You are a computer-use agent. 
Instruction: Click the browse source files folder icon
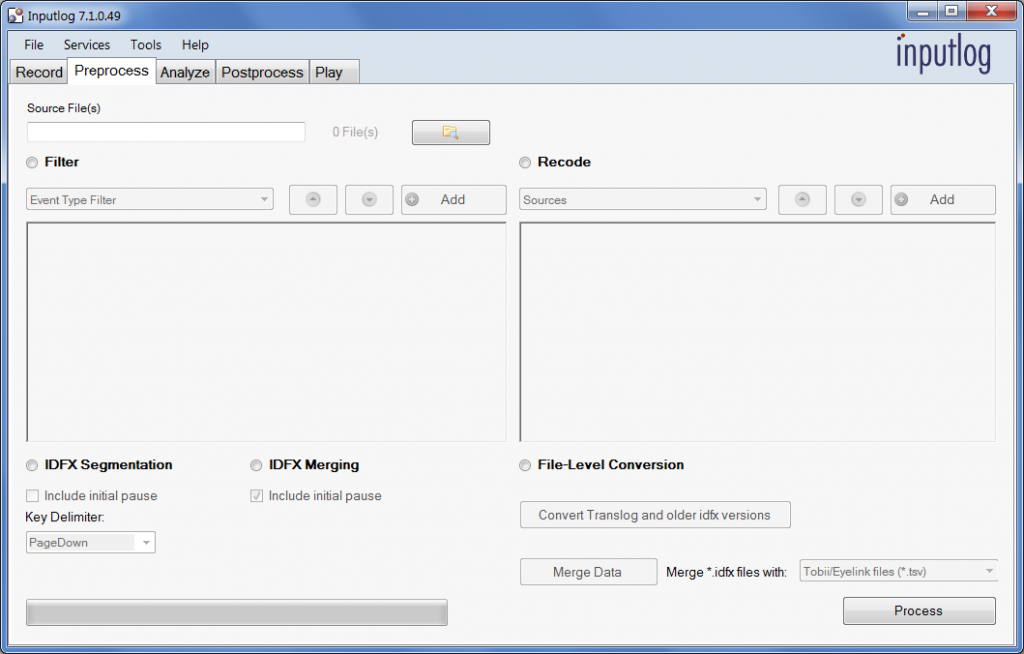tap(450, 132)
